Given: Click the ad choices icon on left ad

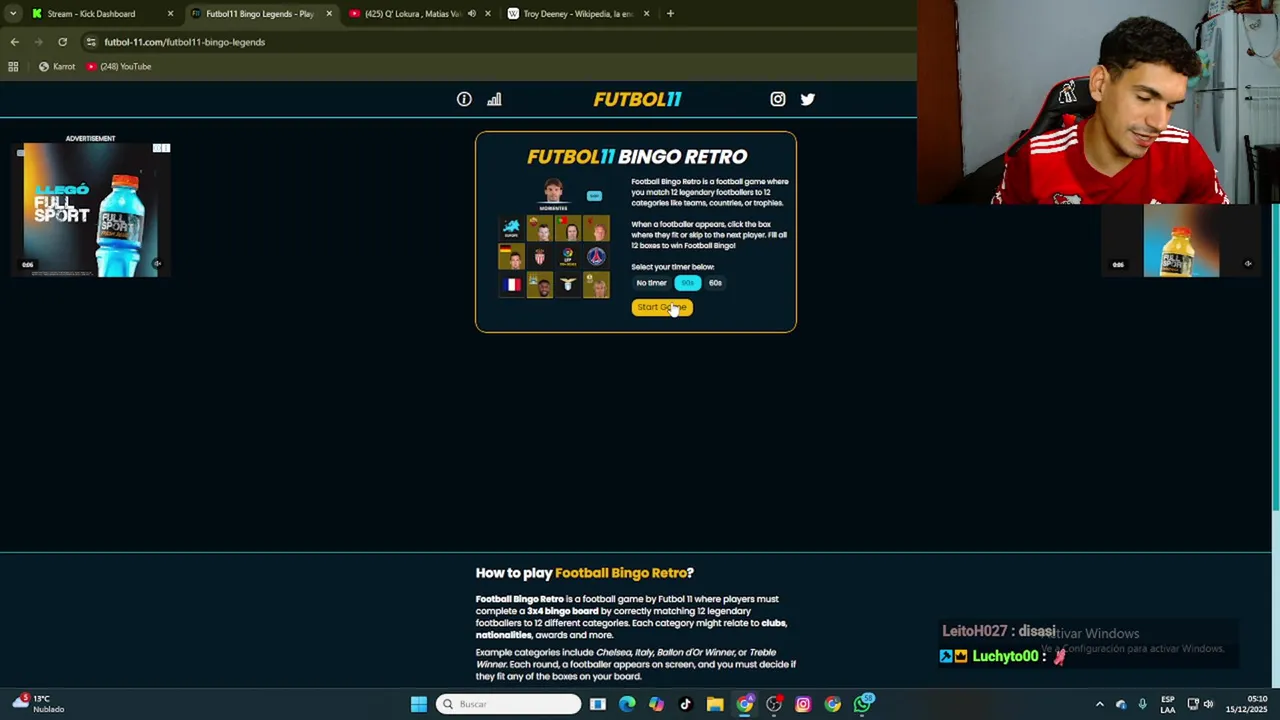Looking at the screenshot, I should click(x=161, y=148).
